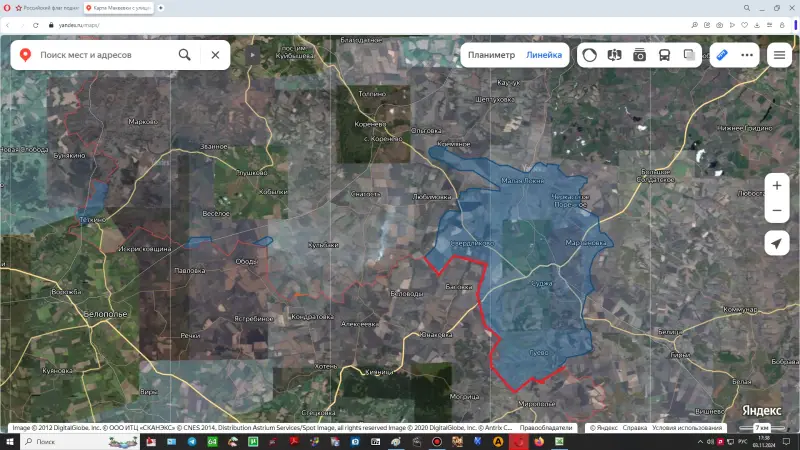Open the Windows Start menu
Image resolution: width=800 pixels, height=450 pixels.
[x=10, y=441]
